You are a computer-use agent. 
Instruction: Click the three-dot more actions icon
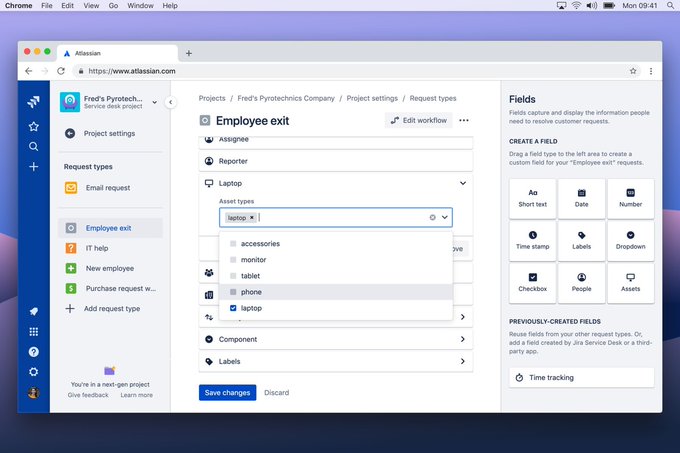464,121
